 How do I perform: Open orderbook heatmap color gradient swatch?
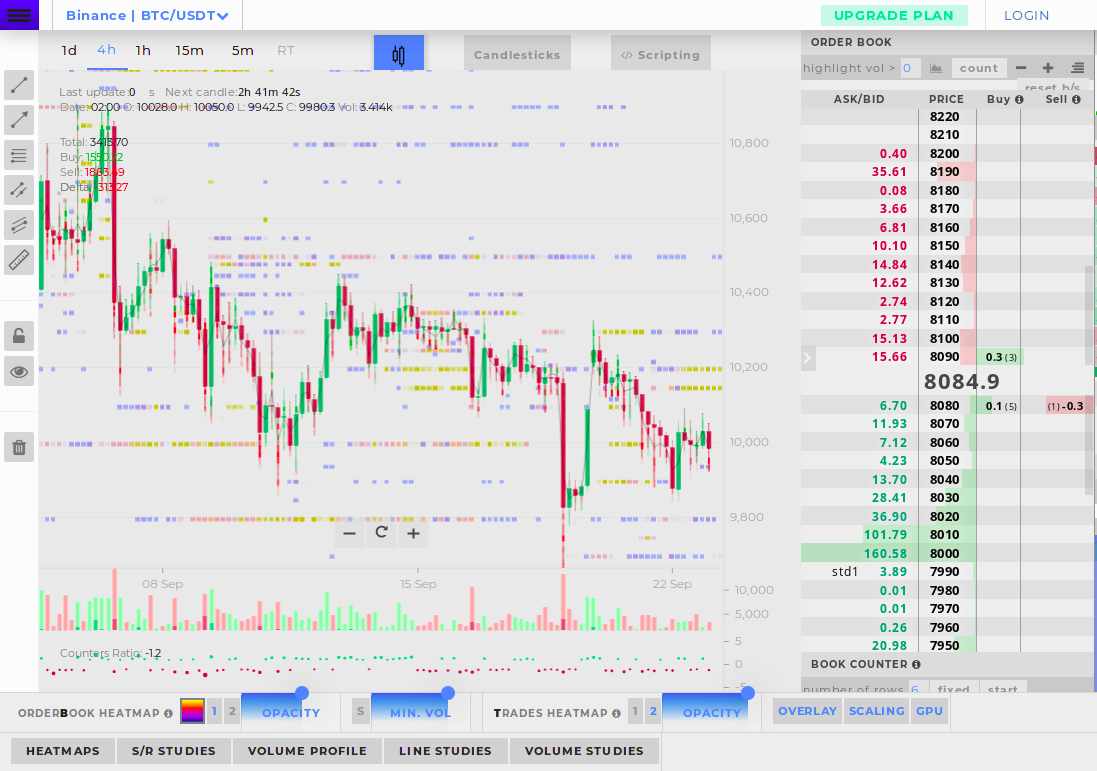point(192,711)
